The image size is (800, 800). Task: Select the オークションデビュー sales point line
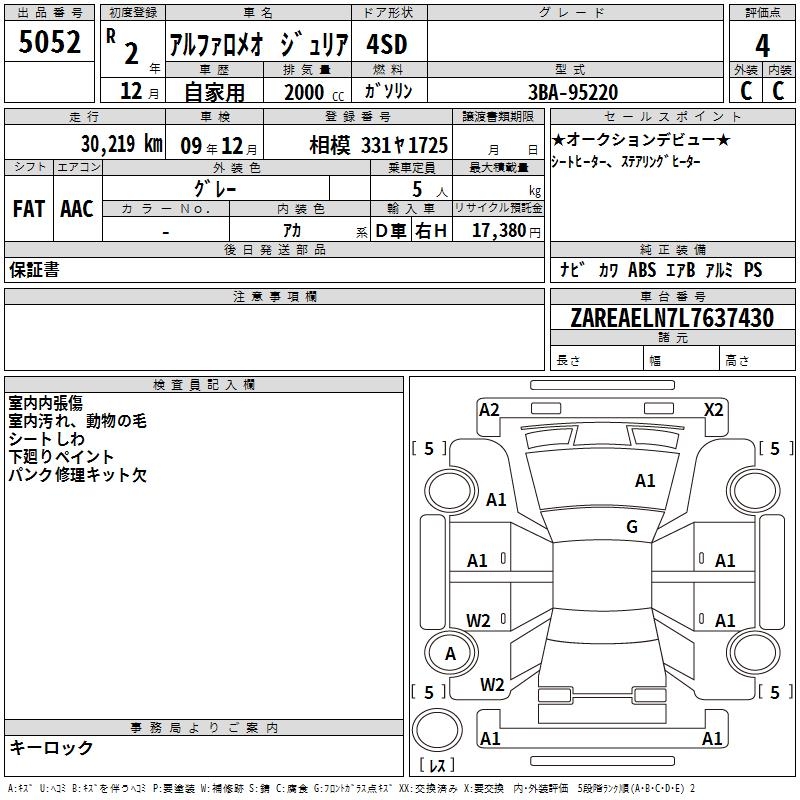(x=641, y=139)
